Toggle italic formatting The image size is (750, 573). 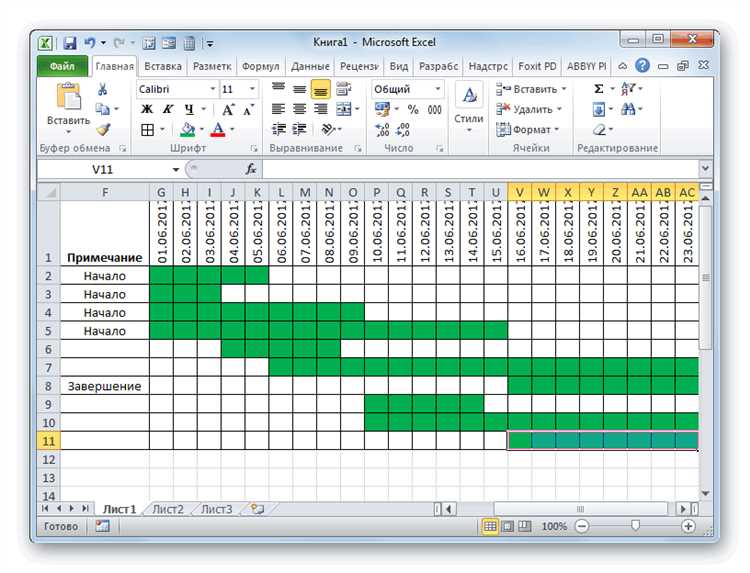[167, 109]
